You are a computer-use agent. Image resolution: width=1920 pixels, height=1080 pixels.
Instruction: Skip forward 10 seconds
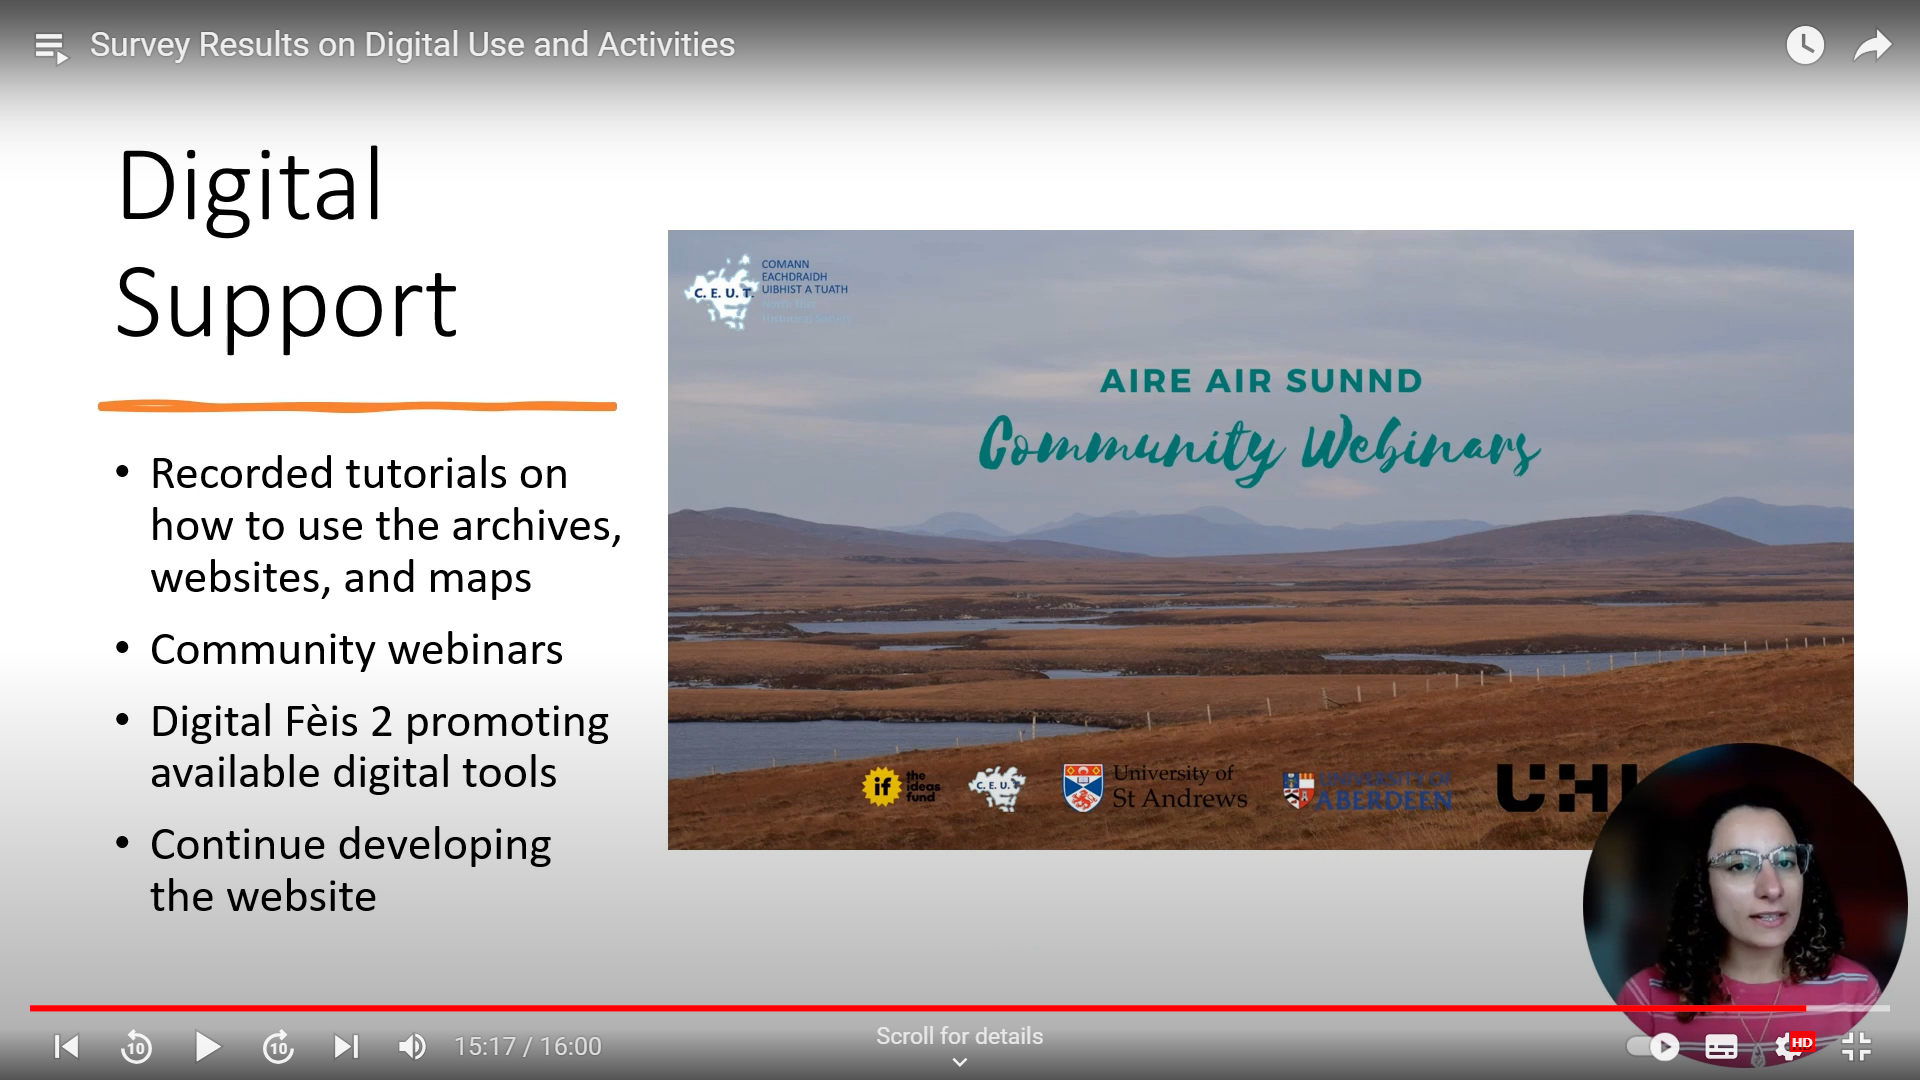tap(278, 1047)
